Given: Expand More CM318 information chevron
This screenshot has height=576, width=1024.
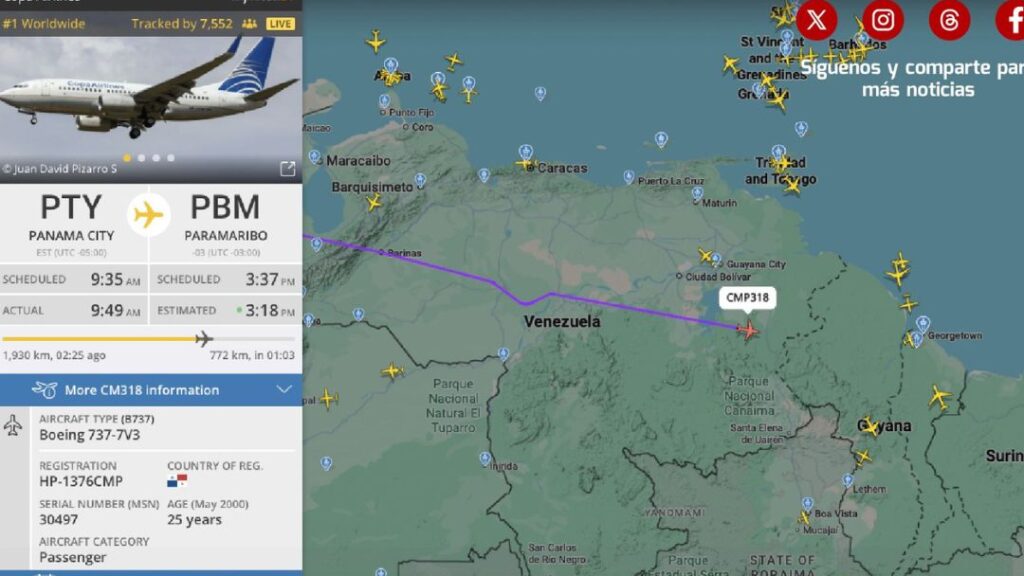Looking at the screenshot, I should [x=284, y=389].
